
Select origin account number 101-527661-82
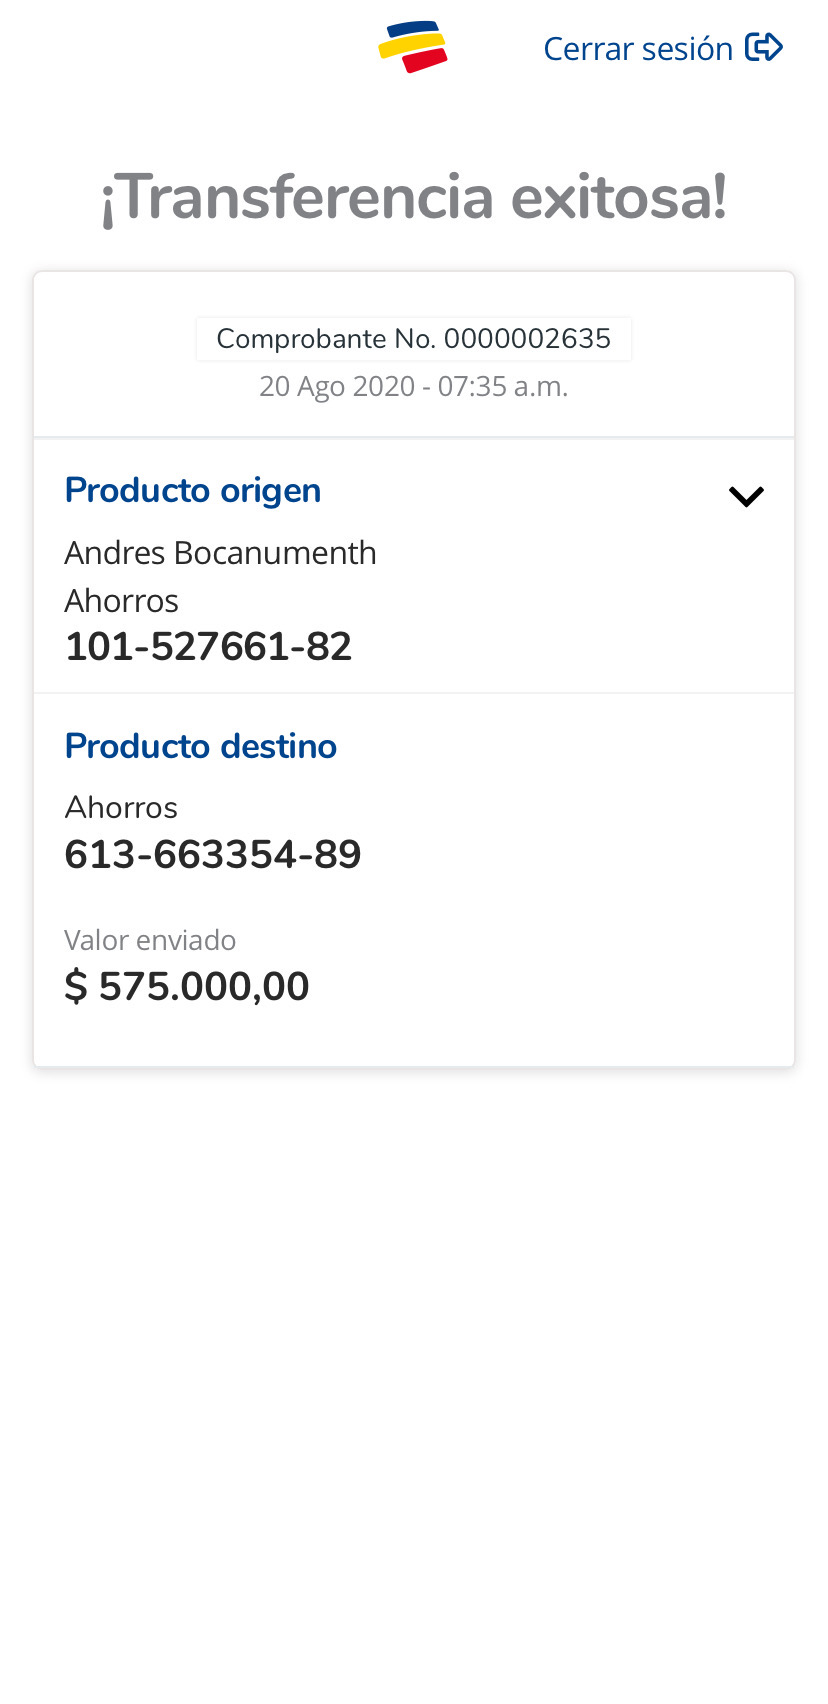pyautogui.click(x=208, y=646)
